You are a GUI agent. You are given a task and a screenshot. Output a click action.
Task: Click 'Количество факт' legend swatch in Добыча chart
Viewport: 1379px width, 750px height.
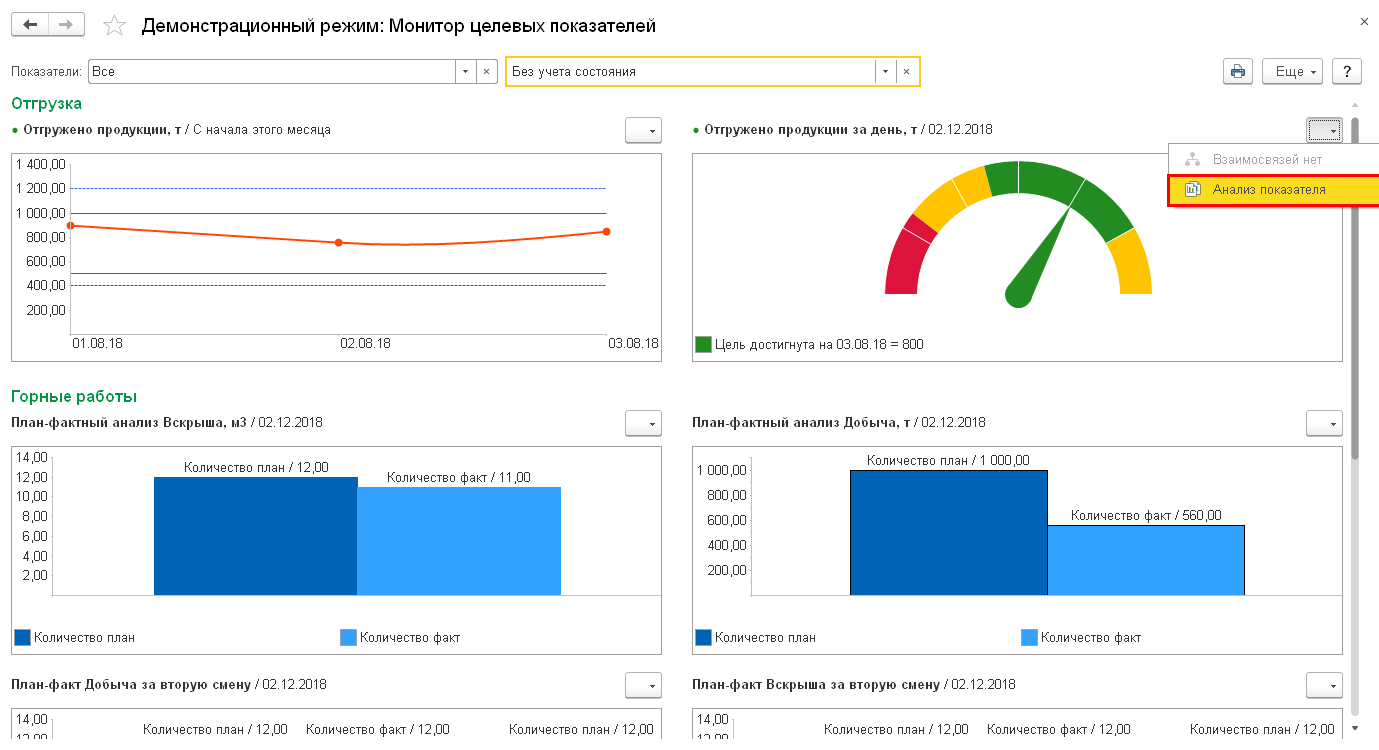(1029, 638)
